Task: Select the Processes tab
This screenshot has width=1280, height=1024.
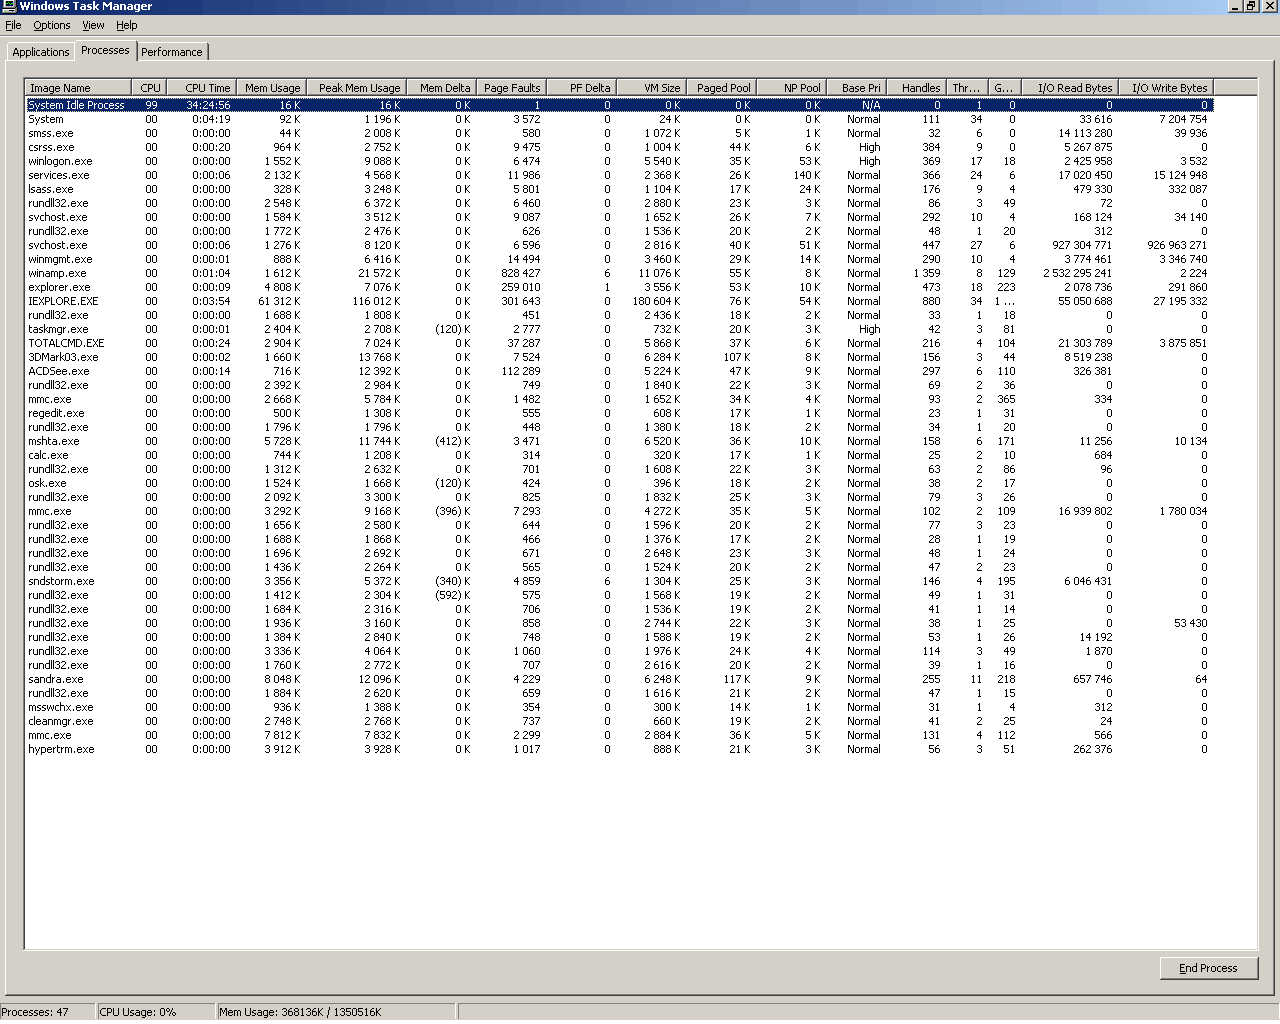Action: tap(105, 50)
